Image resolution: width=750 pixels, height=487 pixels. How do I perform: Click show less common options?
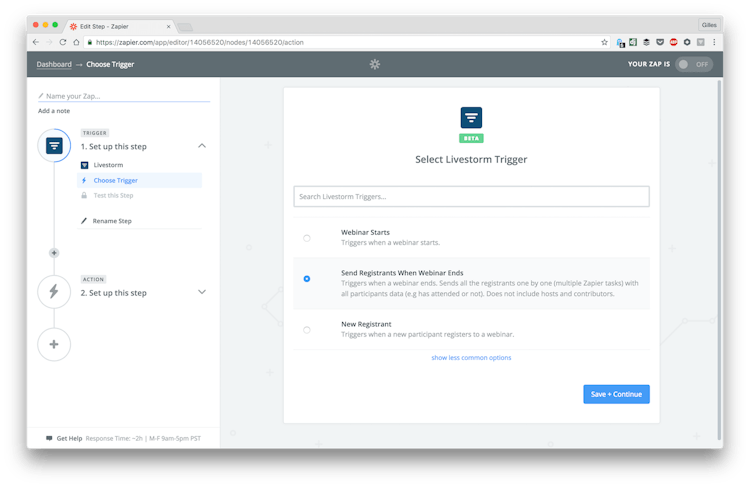[471, 358]
